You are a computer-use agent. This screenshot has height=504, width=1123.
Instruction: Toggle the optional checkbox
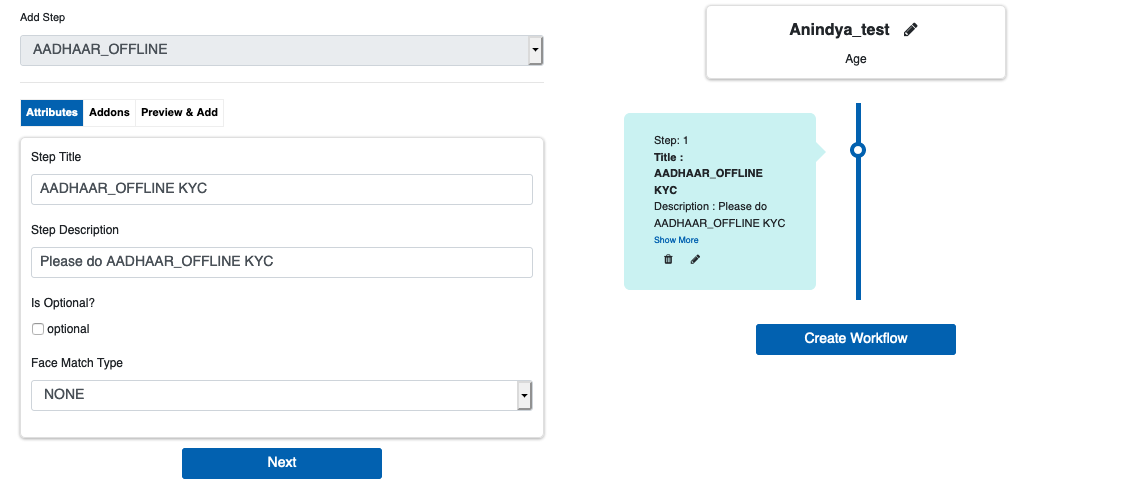38,329
